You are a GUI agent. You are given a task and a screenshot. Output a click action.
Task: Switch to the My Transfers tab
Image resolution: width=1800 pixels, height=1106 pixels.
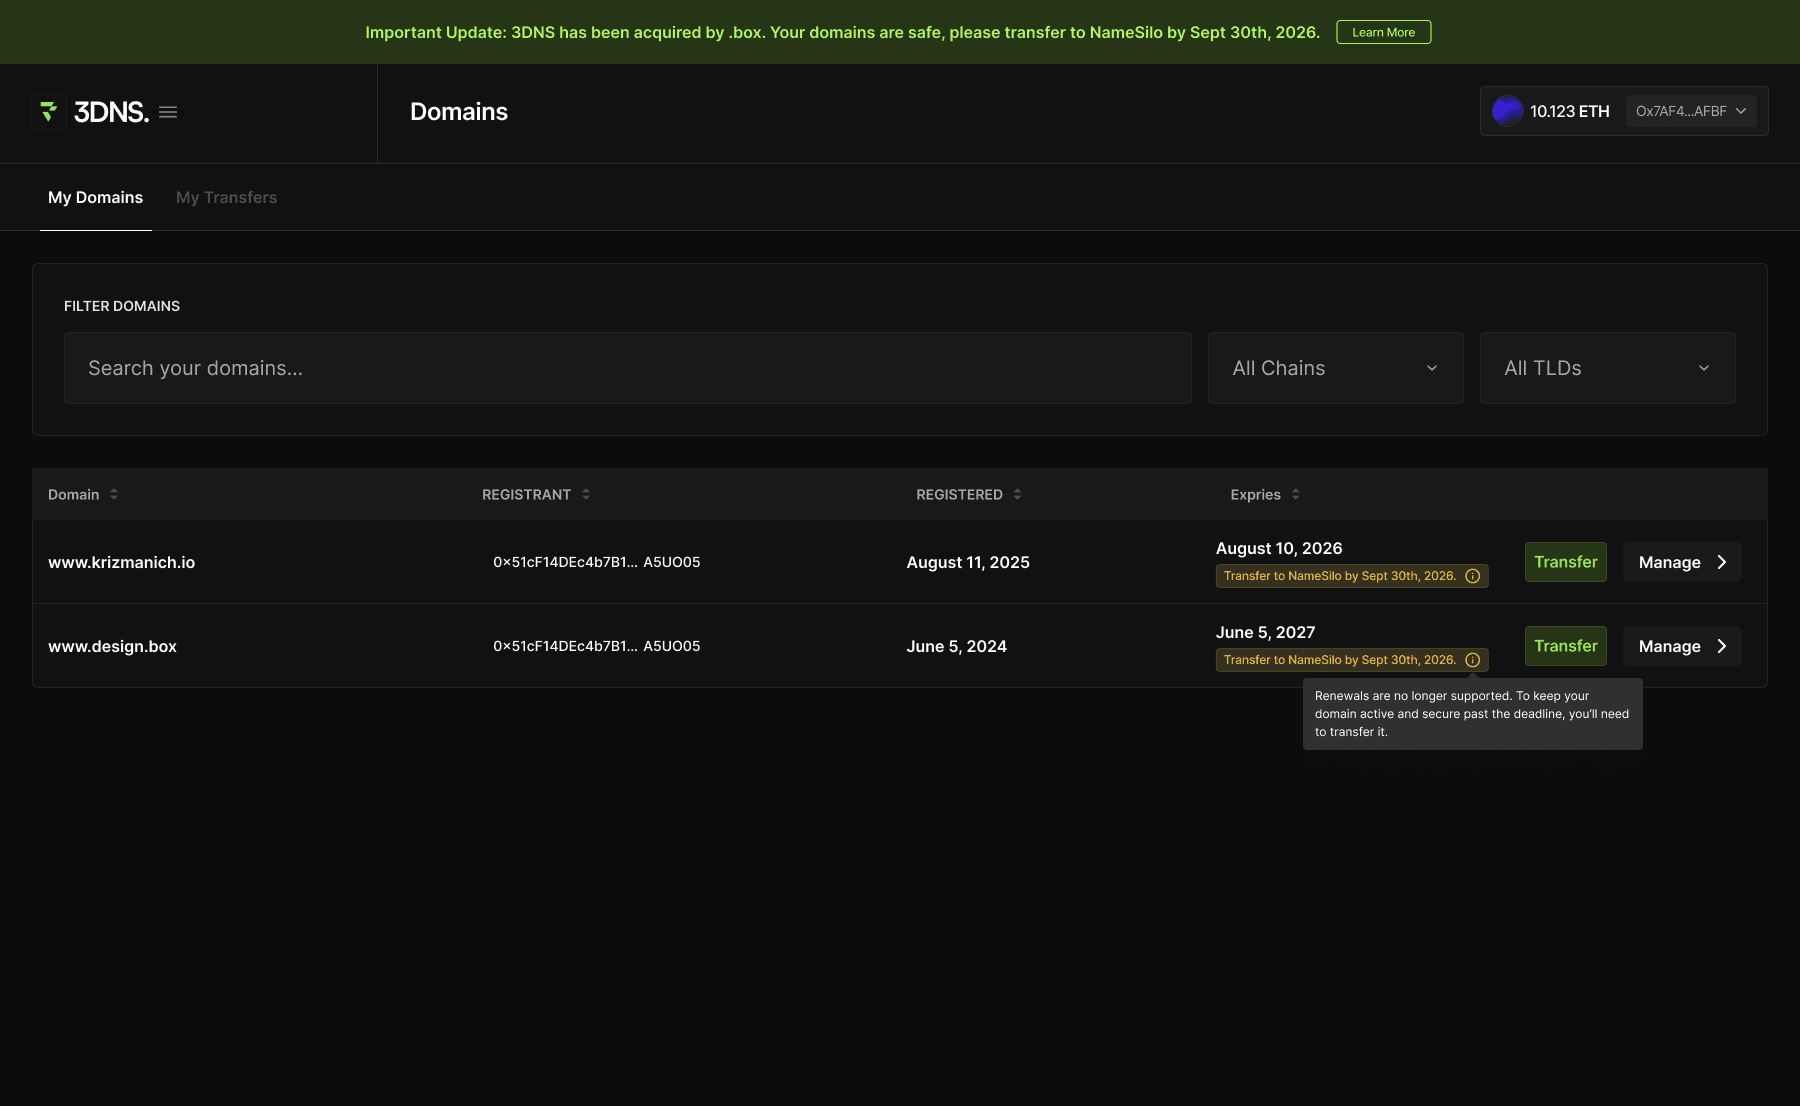(x=226, y=197)
